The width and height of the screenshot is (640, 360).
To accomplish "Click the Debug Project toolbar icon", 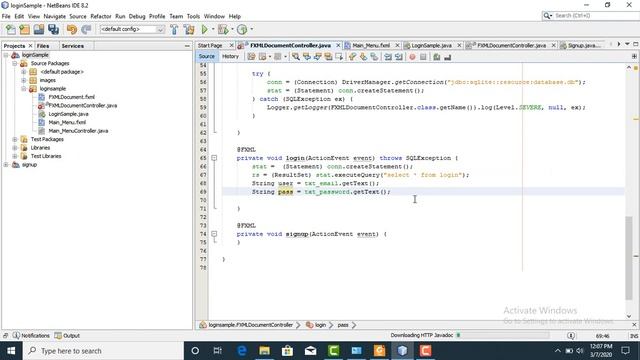I will 223,29.
